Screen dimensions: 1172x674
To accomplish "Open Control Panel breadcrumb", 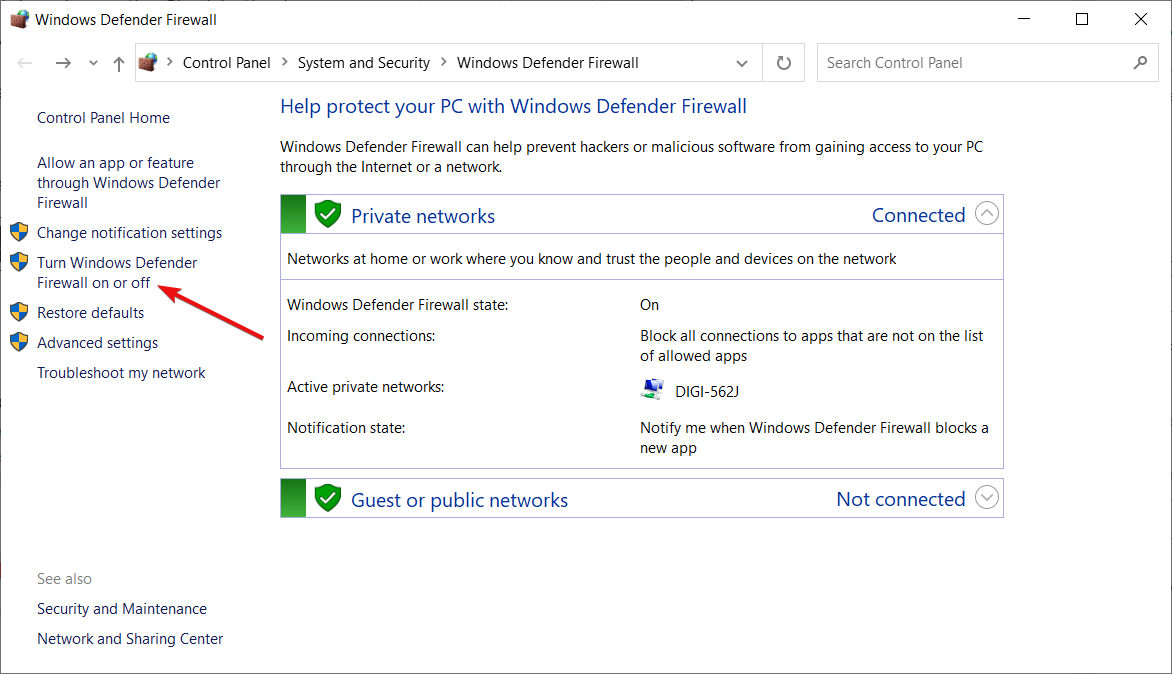I will [x=226, y=63].
